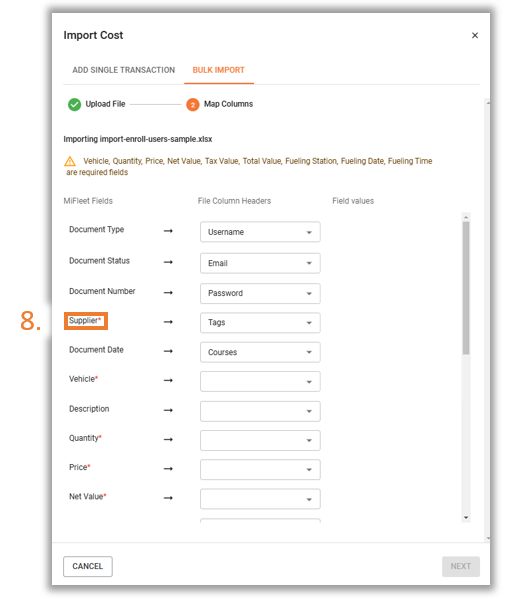510x599 pixels.
Task: Switch to Add Single Transaction tab
Action: click(124, 70)
